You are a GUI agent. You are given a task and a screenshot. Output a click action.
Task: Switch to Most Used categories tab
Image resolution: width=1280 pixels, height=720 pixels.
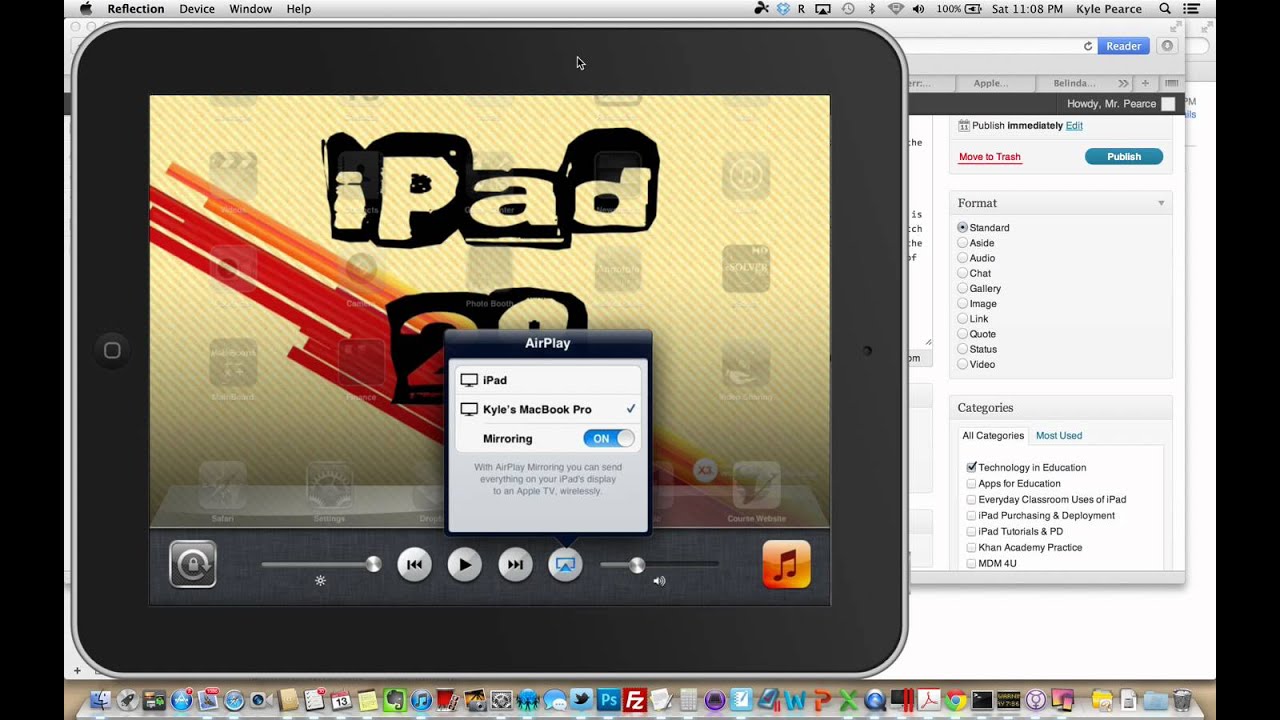1059,436
